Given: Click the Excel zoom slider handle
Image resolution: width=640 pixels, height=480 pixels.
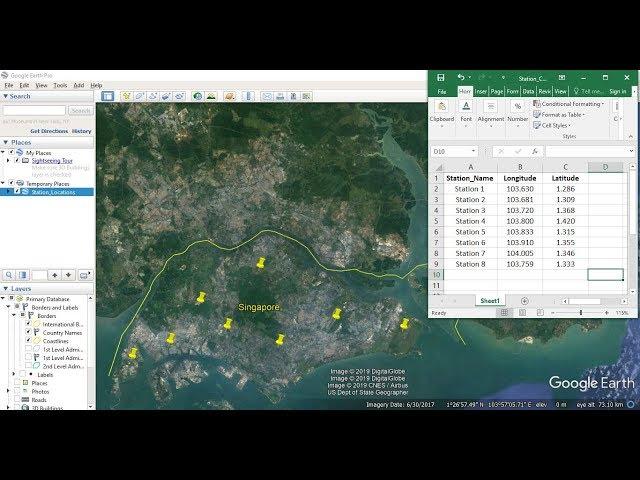Looking at the screenshot, I should click(x=581, y=313).
